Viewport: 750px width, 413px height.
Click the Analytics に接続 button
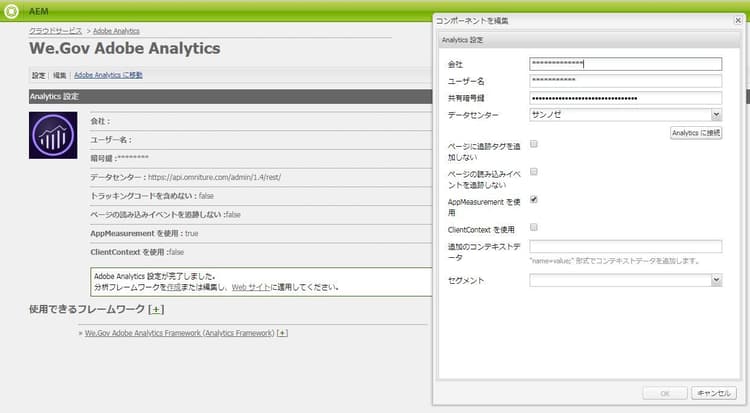click(696, 133)
